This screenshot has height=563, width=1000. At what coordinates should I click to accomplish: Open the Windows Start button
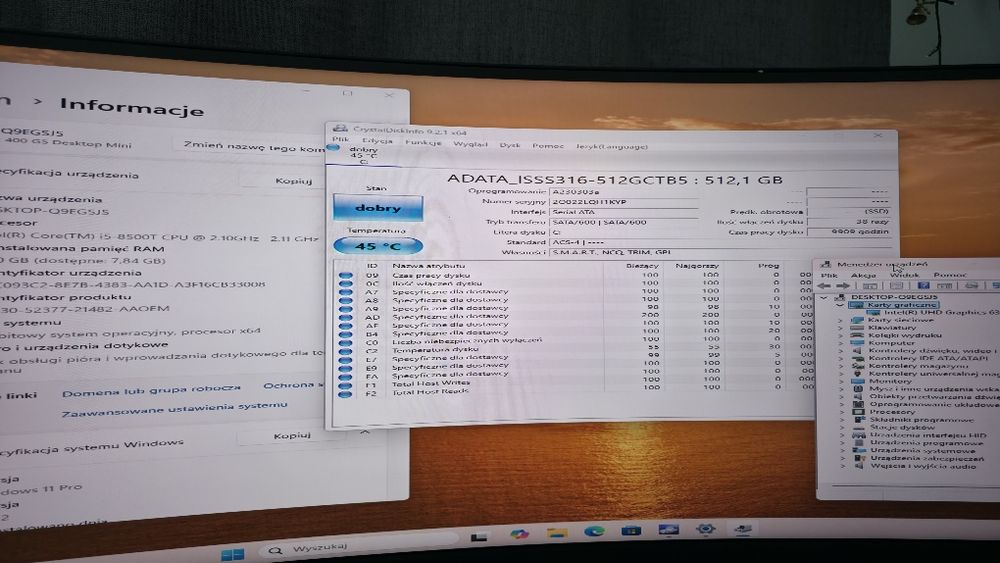[232, 553]
